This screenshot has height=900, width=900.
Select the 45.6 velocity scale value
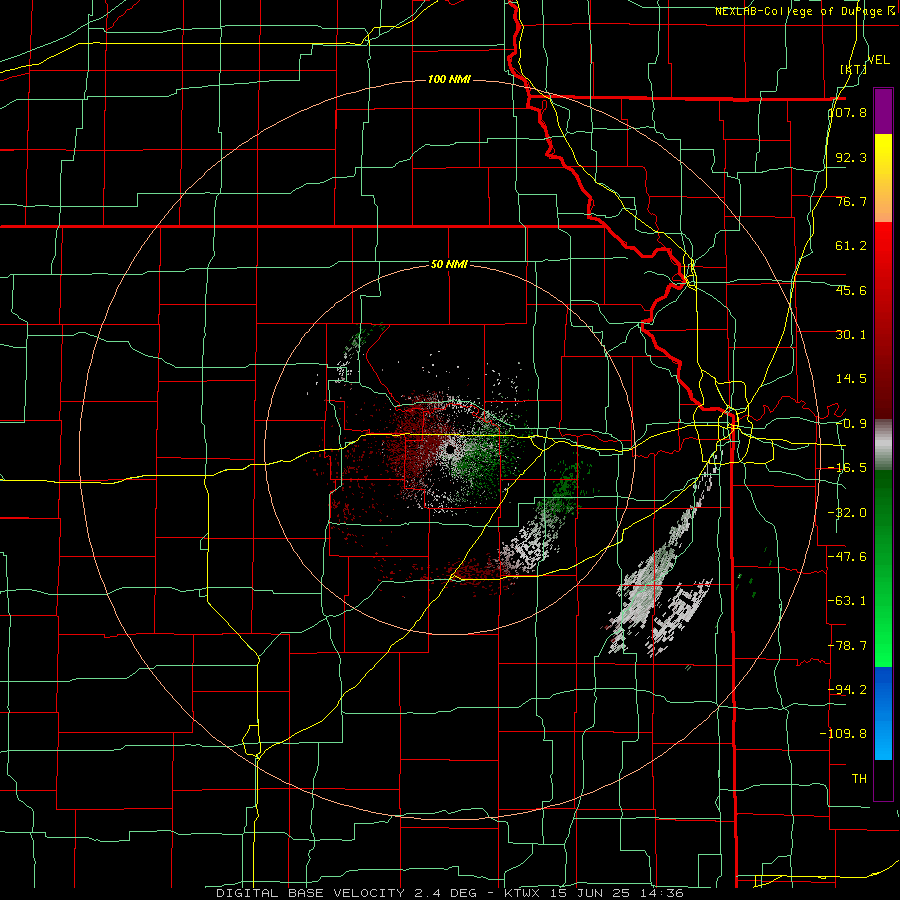851,290
